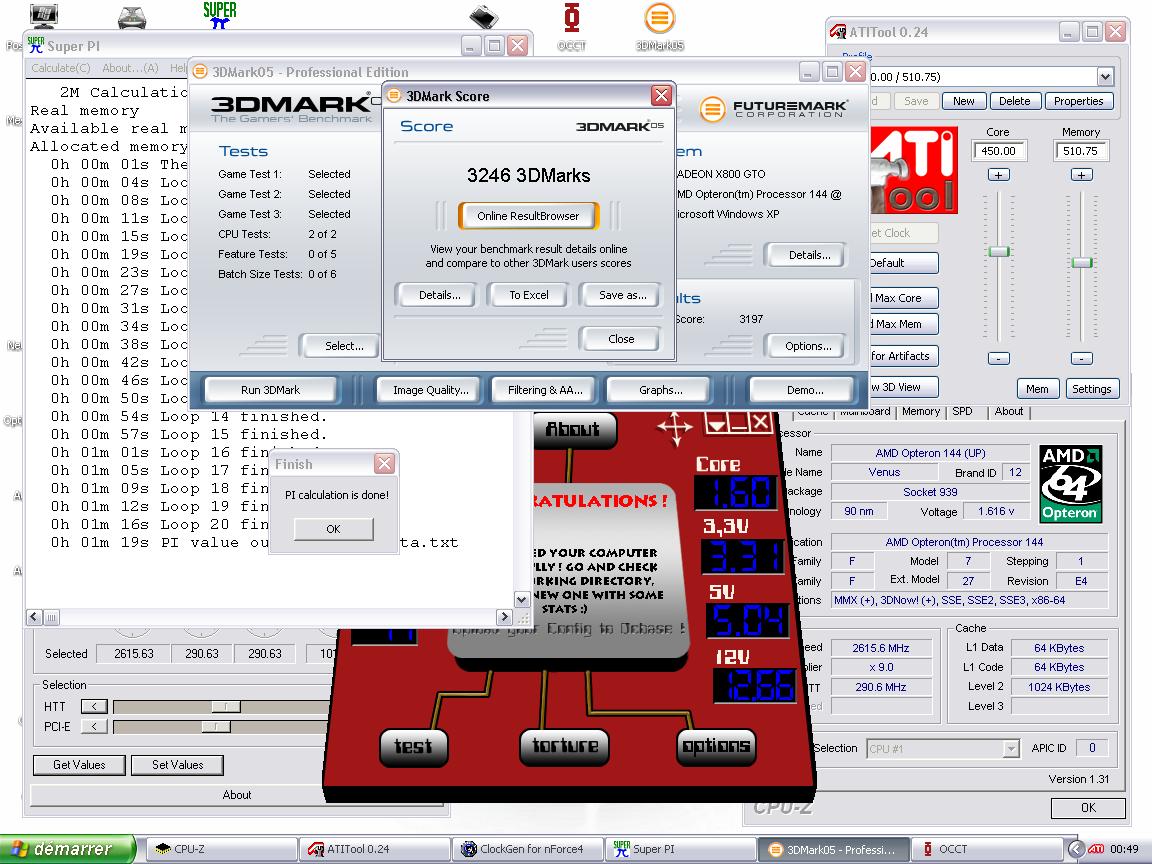Click the torture button in OCCT
The width and height of the screenshot is (1152, 864).
click(x=564, y=746)
